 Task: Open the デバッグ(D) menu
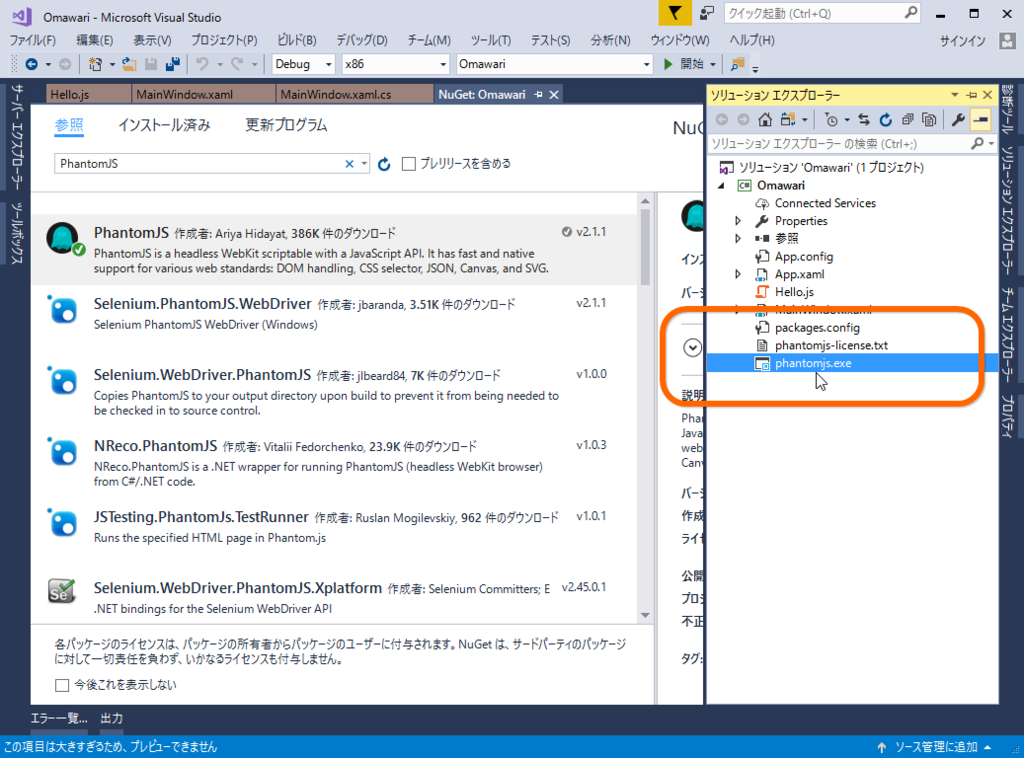point(362,40)
